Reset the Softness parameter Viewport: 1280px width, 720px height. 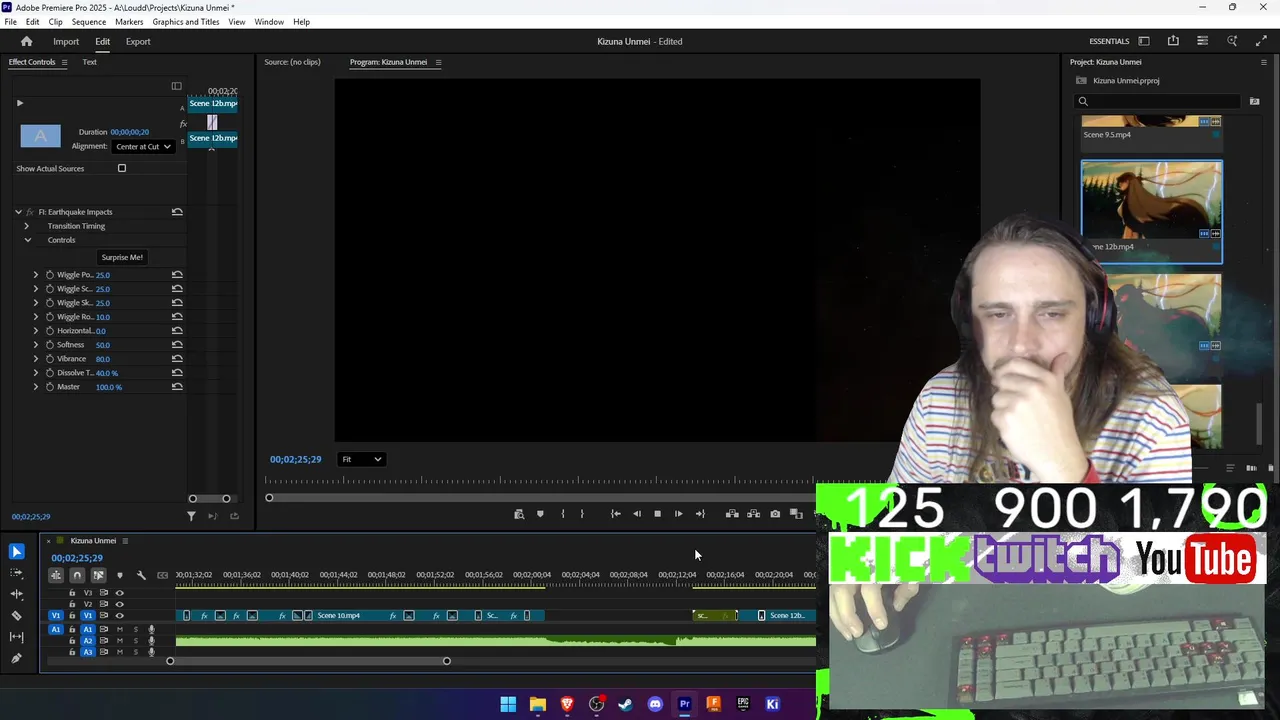[x=177, y=345]
